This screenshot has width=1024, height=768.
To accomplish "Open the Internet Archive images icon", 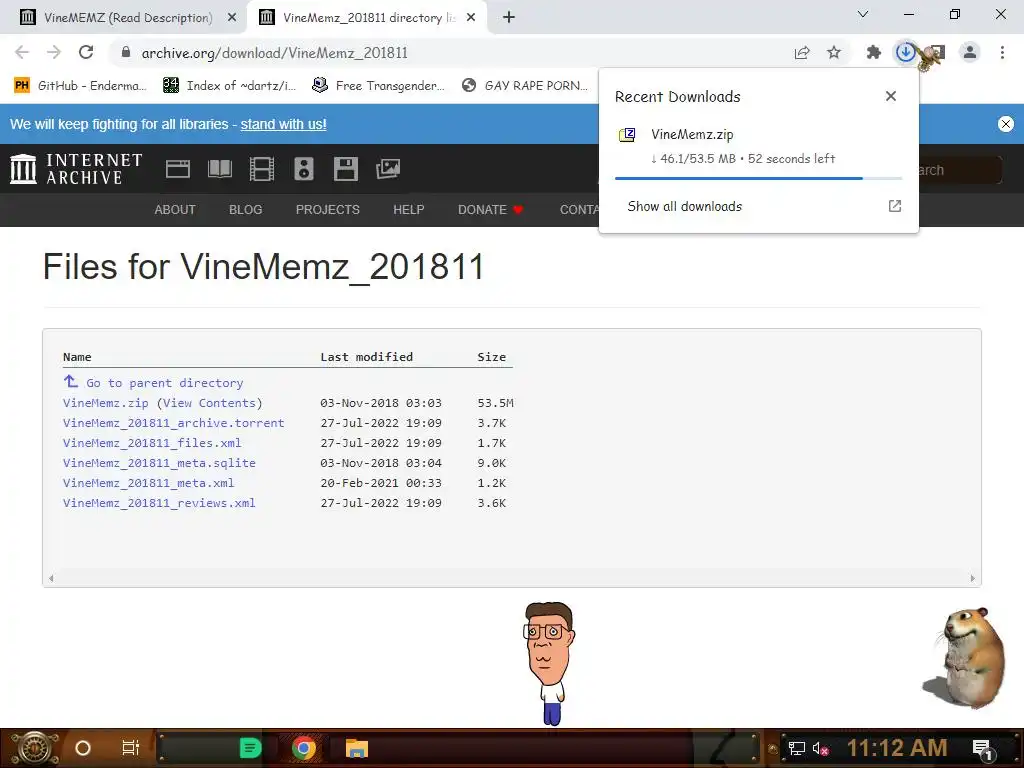I will [x=388, y=169].
